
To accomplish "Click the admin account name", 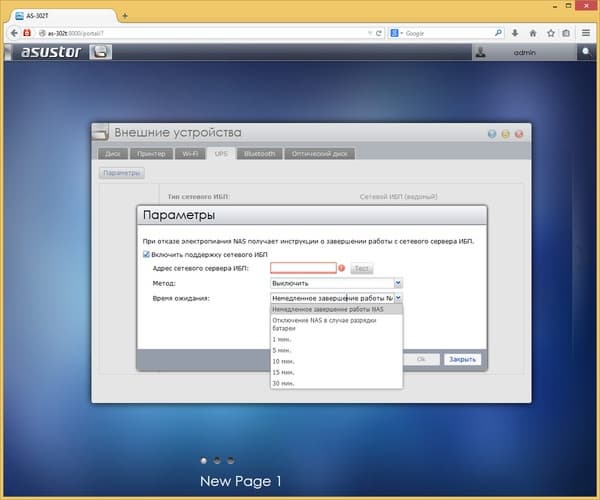I will [x=525, y=52].
